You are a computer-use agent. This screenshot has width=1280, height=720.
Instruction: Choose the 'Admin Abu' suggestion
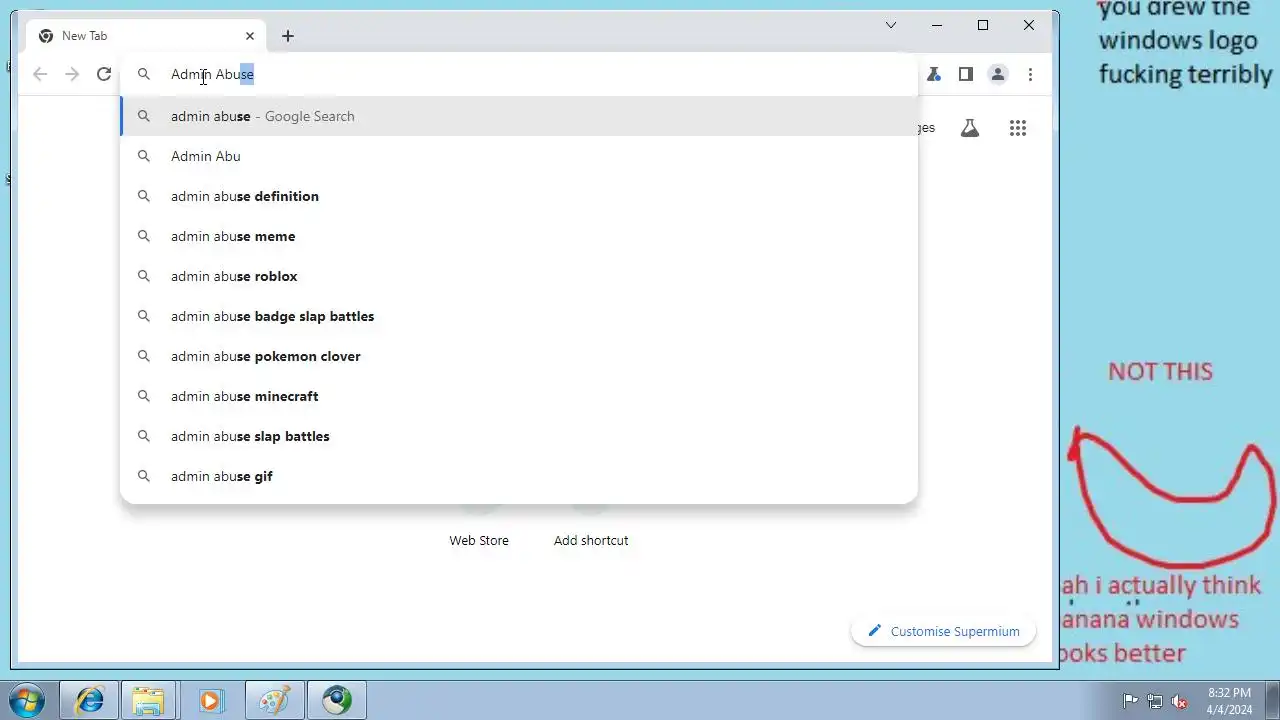519,156
